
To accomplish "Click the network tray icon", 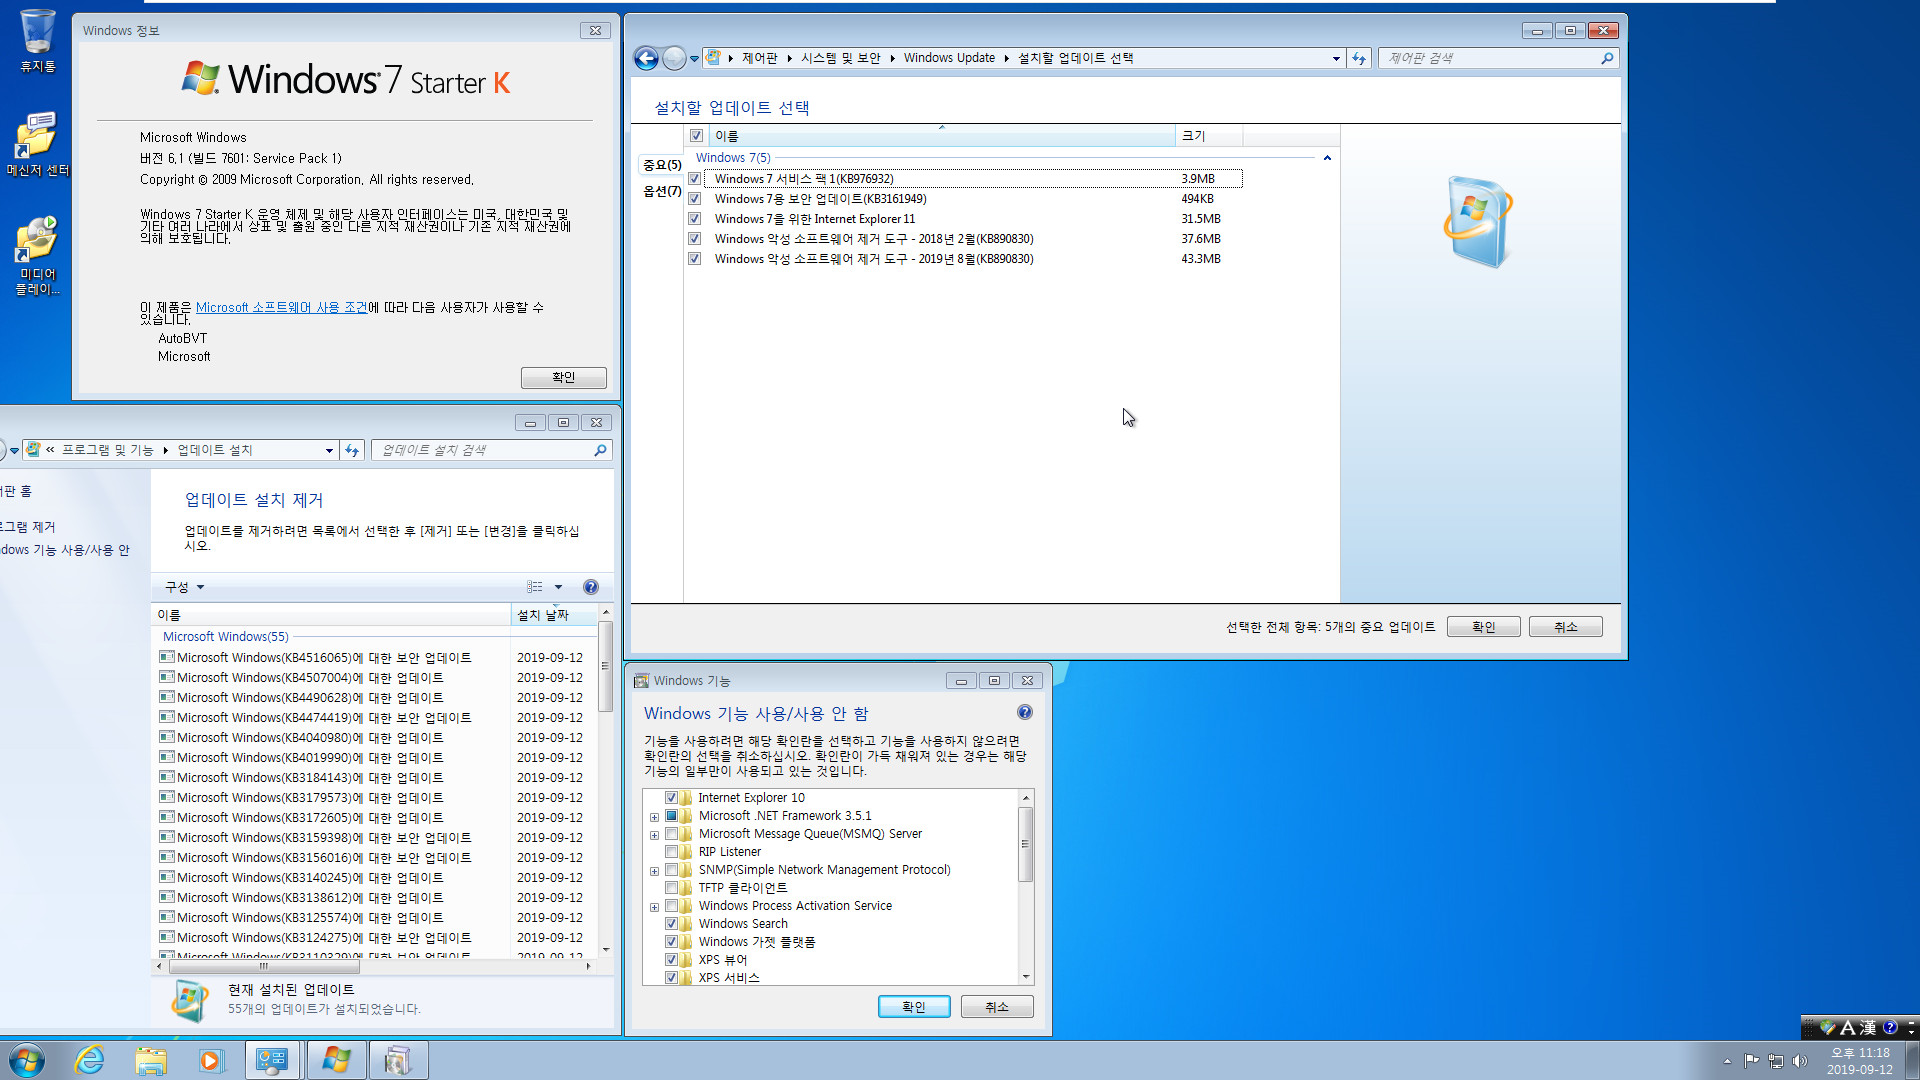I will pos(1776,1061).
